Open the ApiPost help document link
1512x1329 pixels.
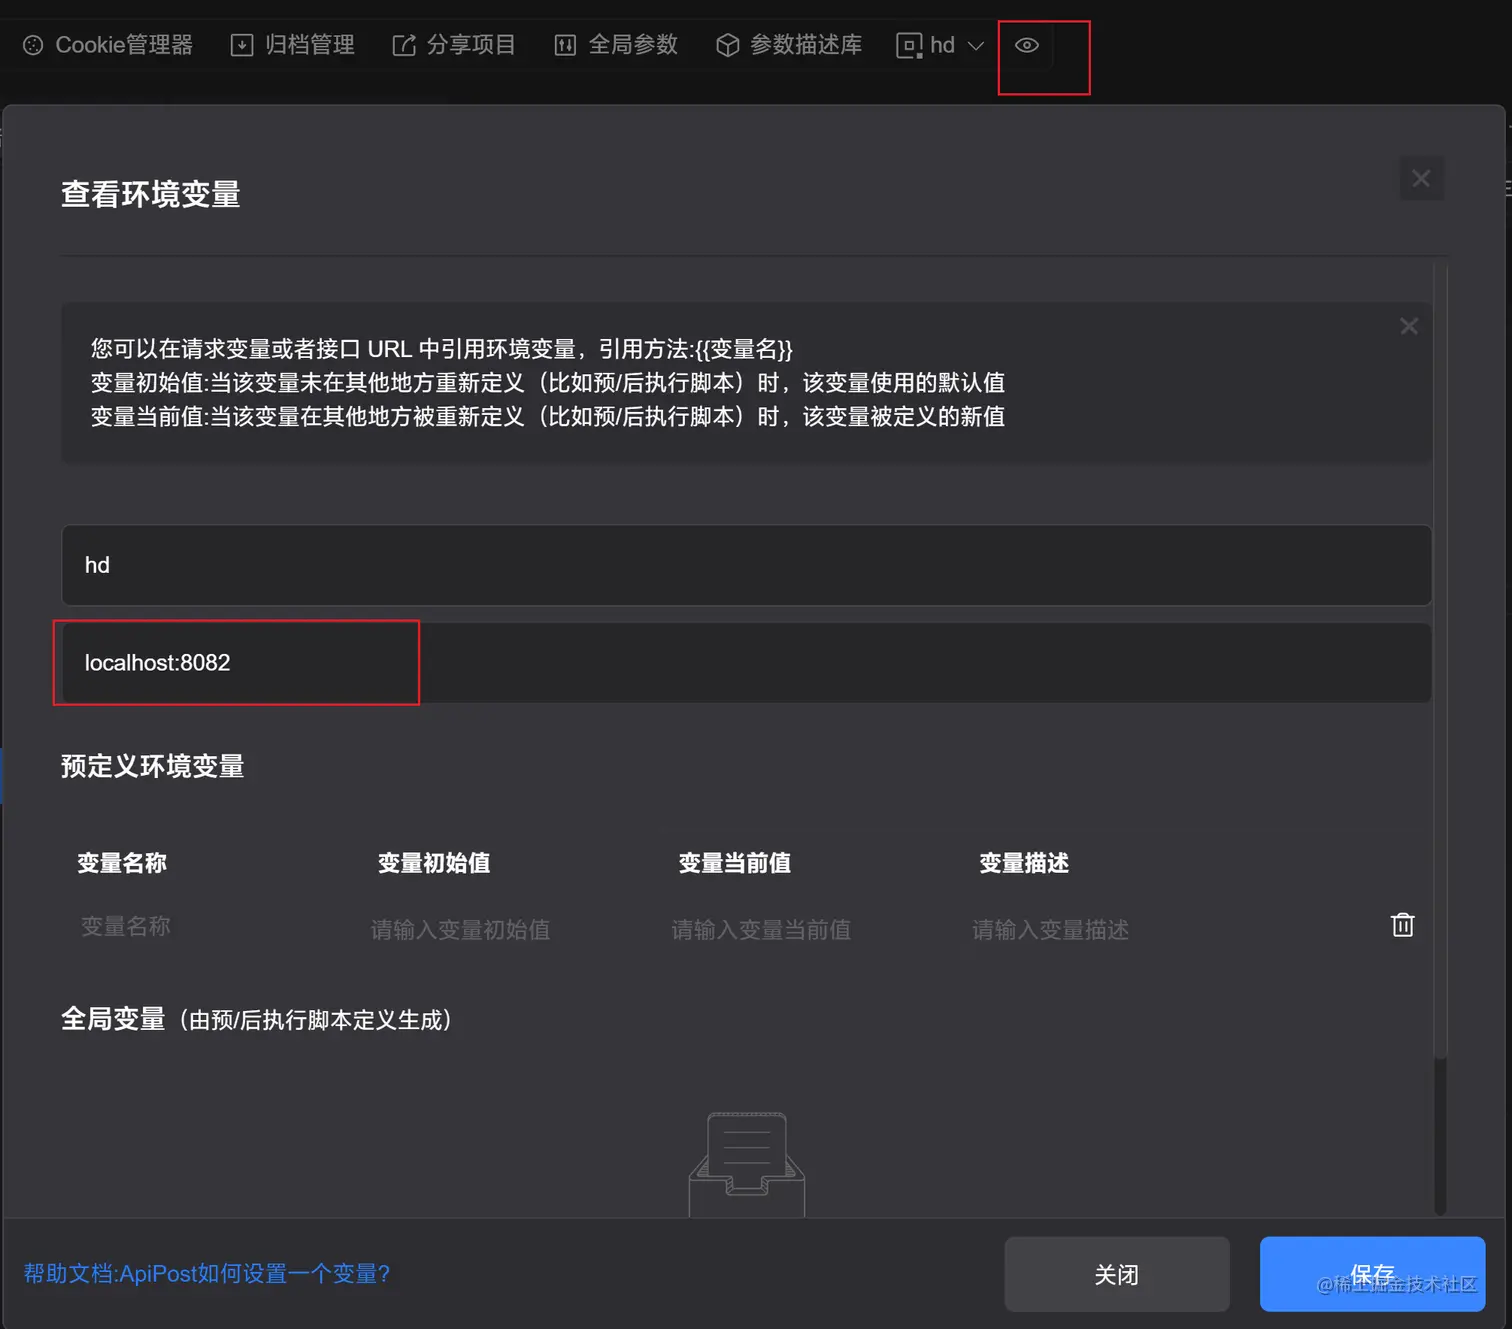[207, 1273]
